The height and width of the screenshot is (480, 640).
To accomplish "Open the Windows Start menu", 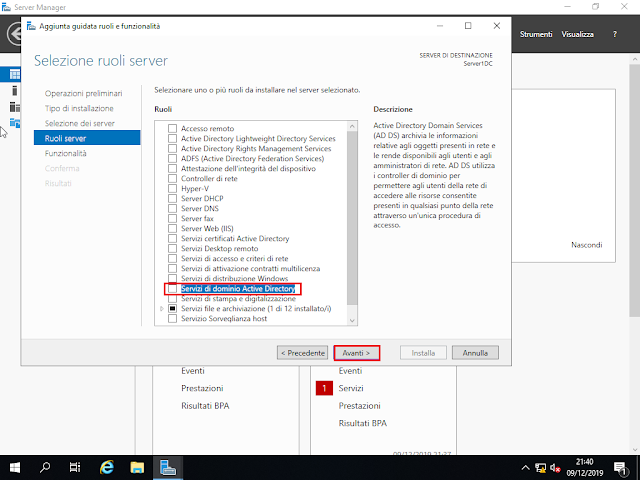I will [x=15, y=467].
